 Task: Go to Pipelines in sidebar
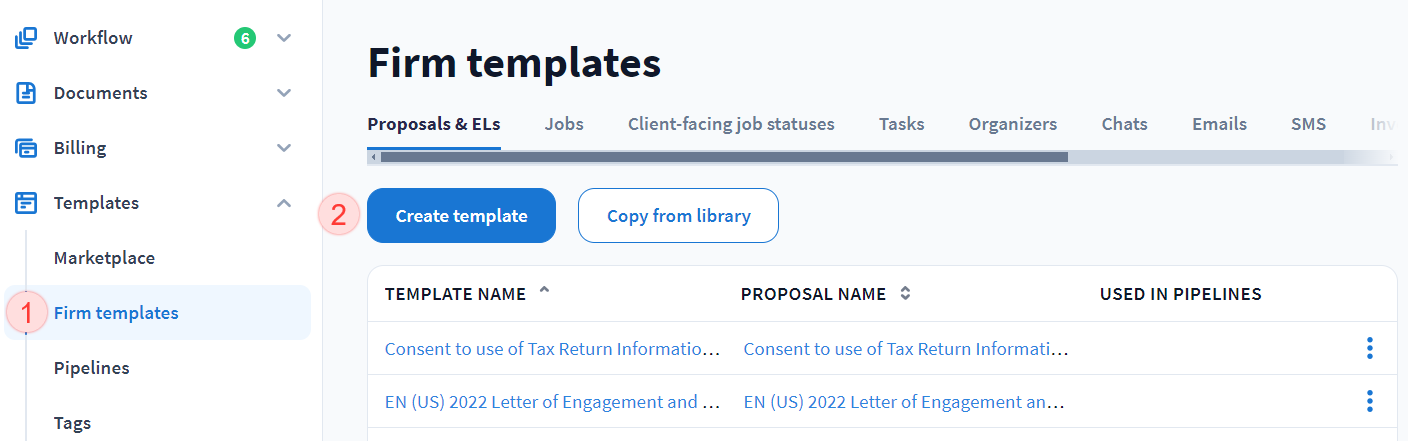tap(92, 368)
